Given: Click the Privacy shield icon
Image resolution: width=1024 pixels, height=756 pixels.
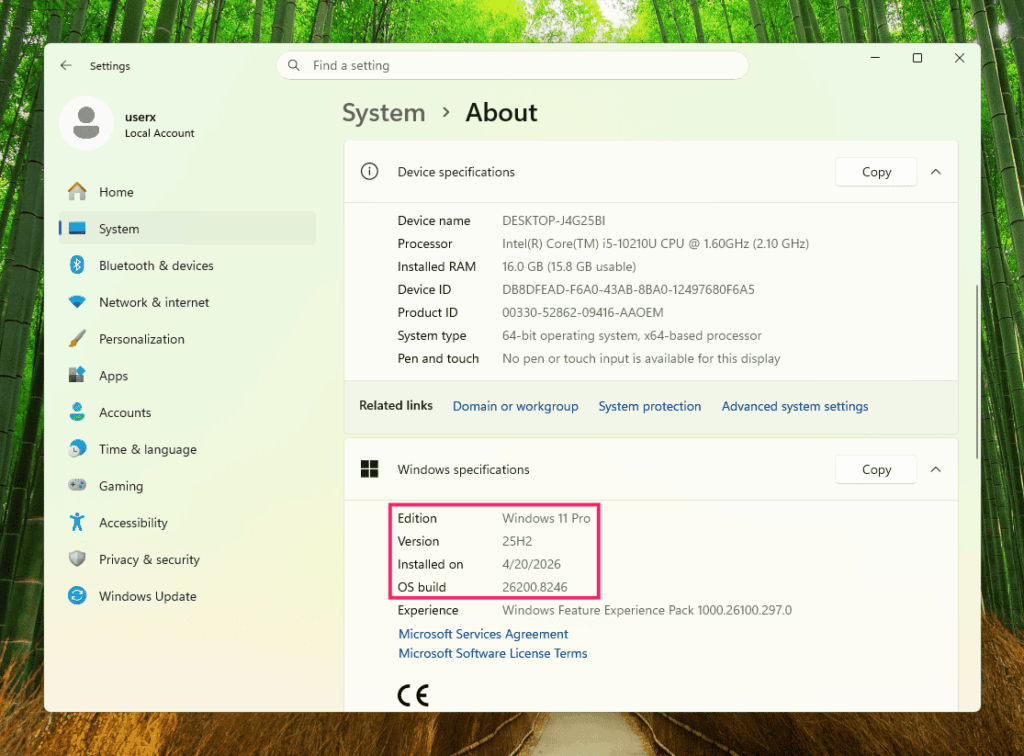Looking at the screenshot, I should coord(77,558).
